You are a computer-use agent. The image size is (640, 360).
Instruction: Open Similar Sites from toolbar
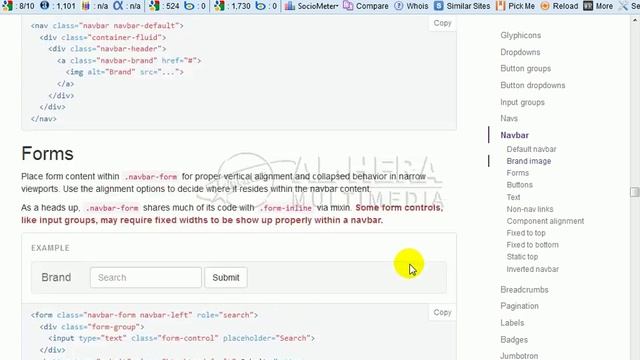point(462,6)
